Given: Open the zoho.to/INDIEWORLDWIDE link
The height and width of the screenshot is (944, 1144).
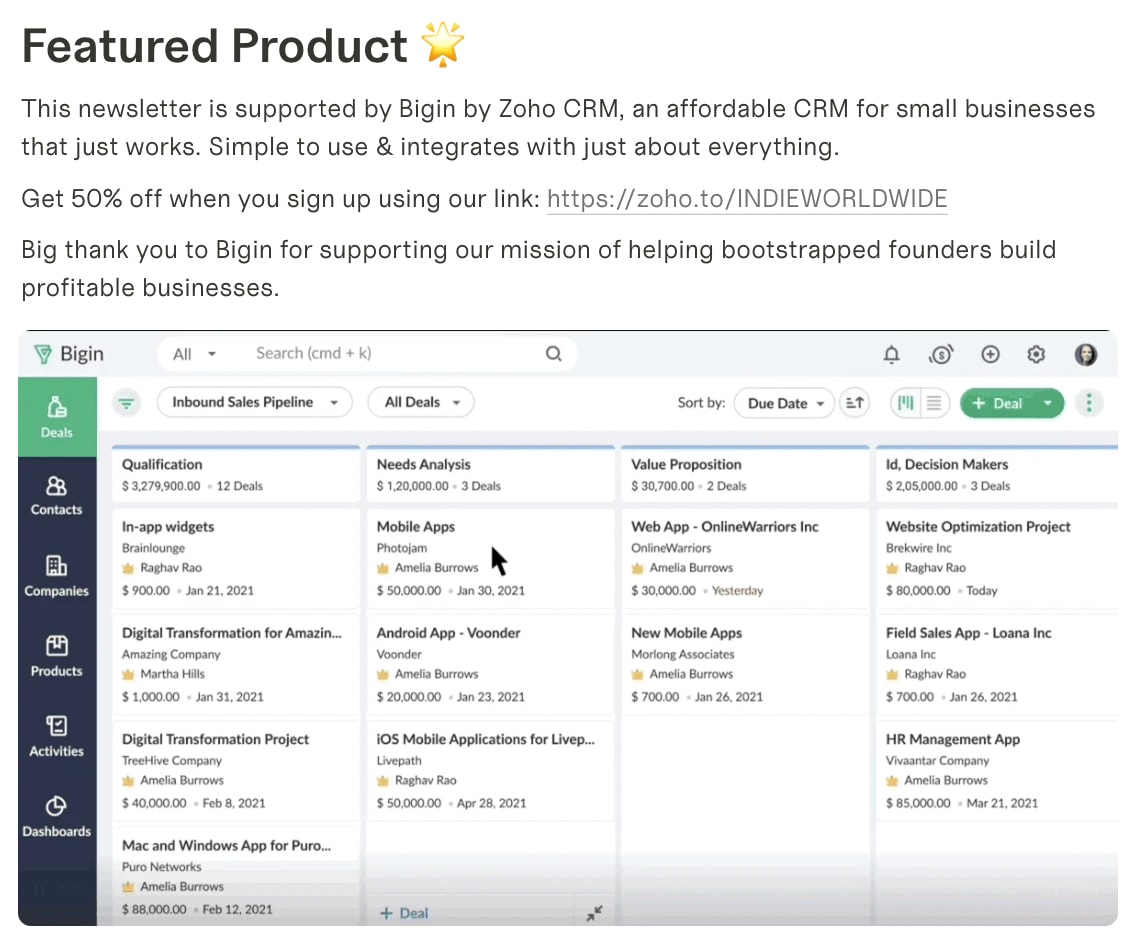Looking at the screenshot, I should [747, 198].
